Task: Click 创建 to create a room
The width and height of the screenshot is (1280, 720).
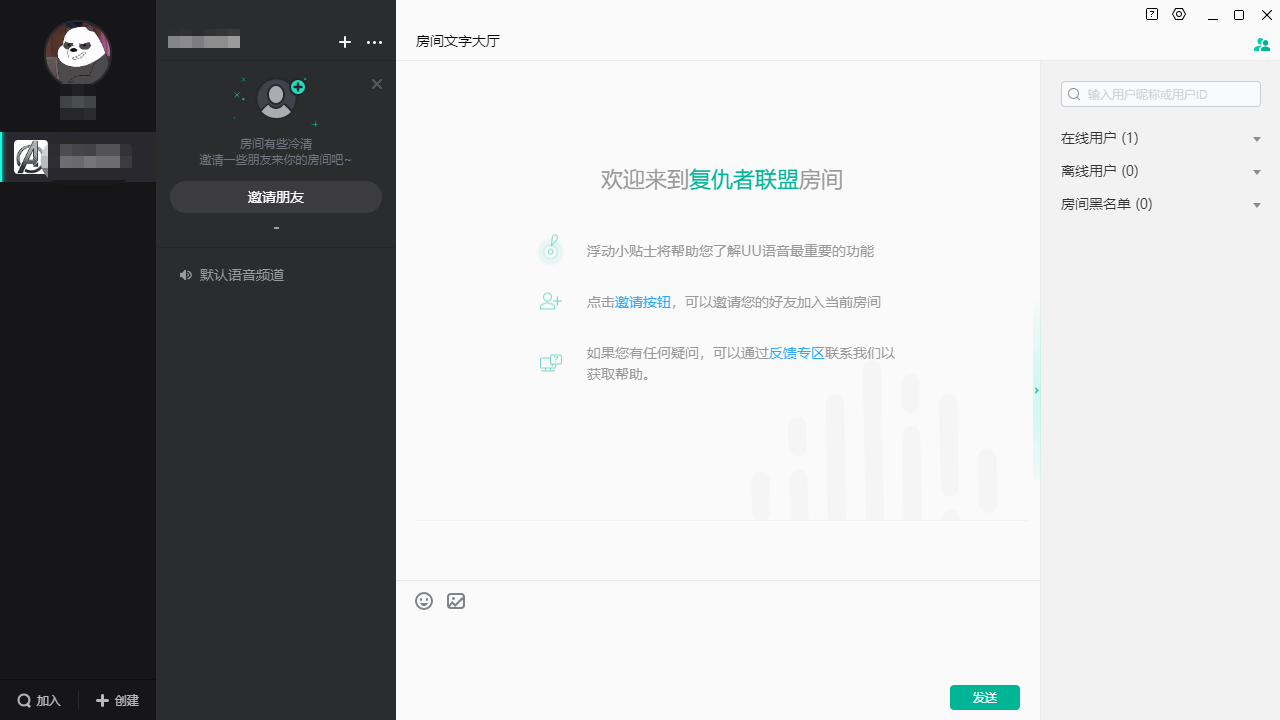Action: (117, 701)
